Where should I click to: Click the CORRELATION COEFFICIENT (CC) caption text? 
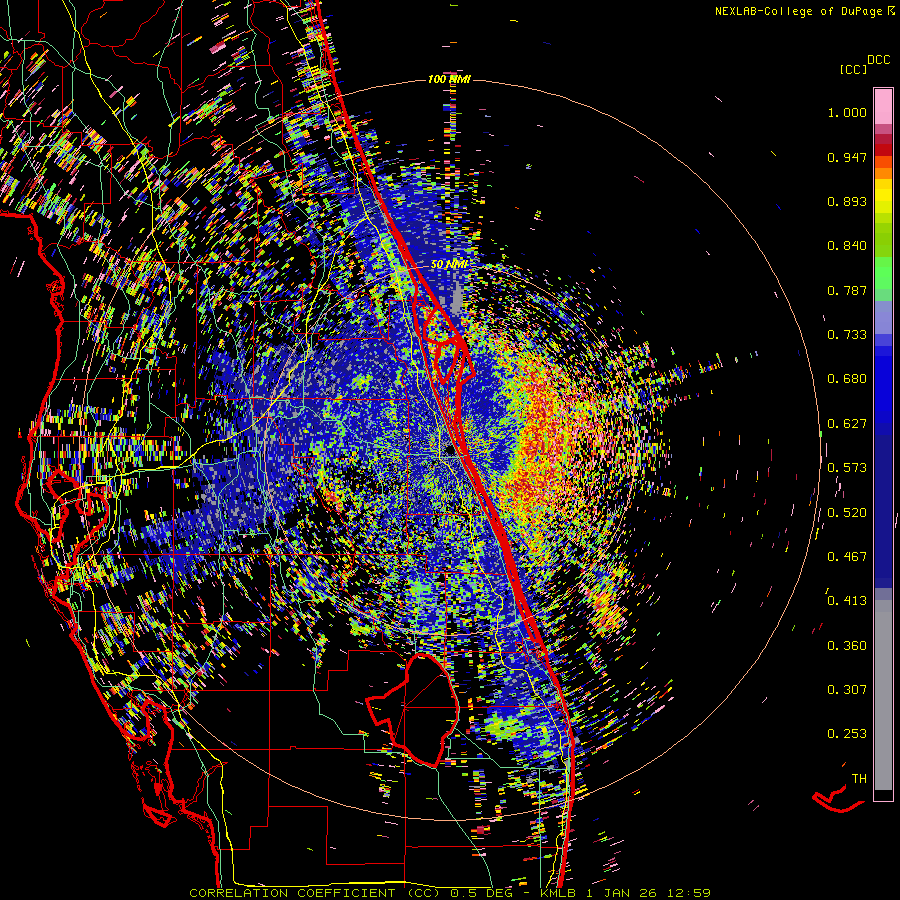315,893
